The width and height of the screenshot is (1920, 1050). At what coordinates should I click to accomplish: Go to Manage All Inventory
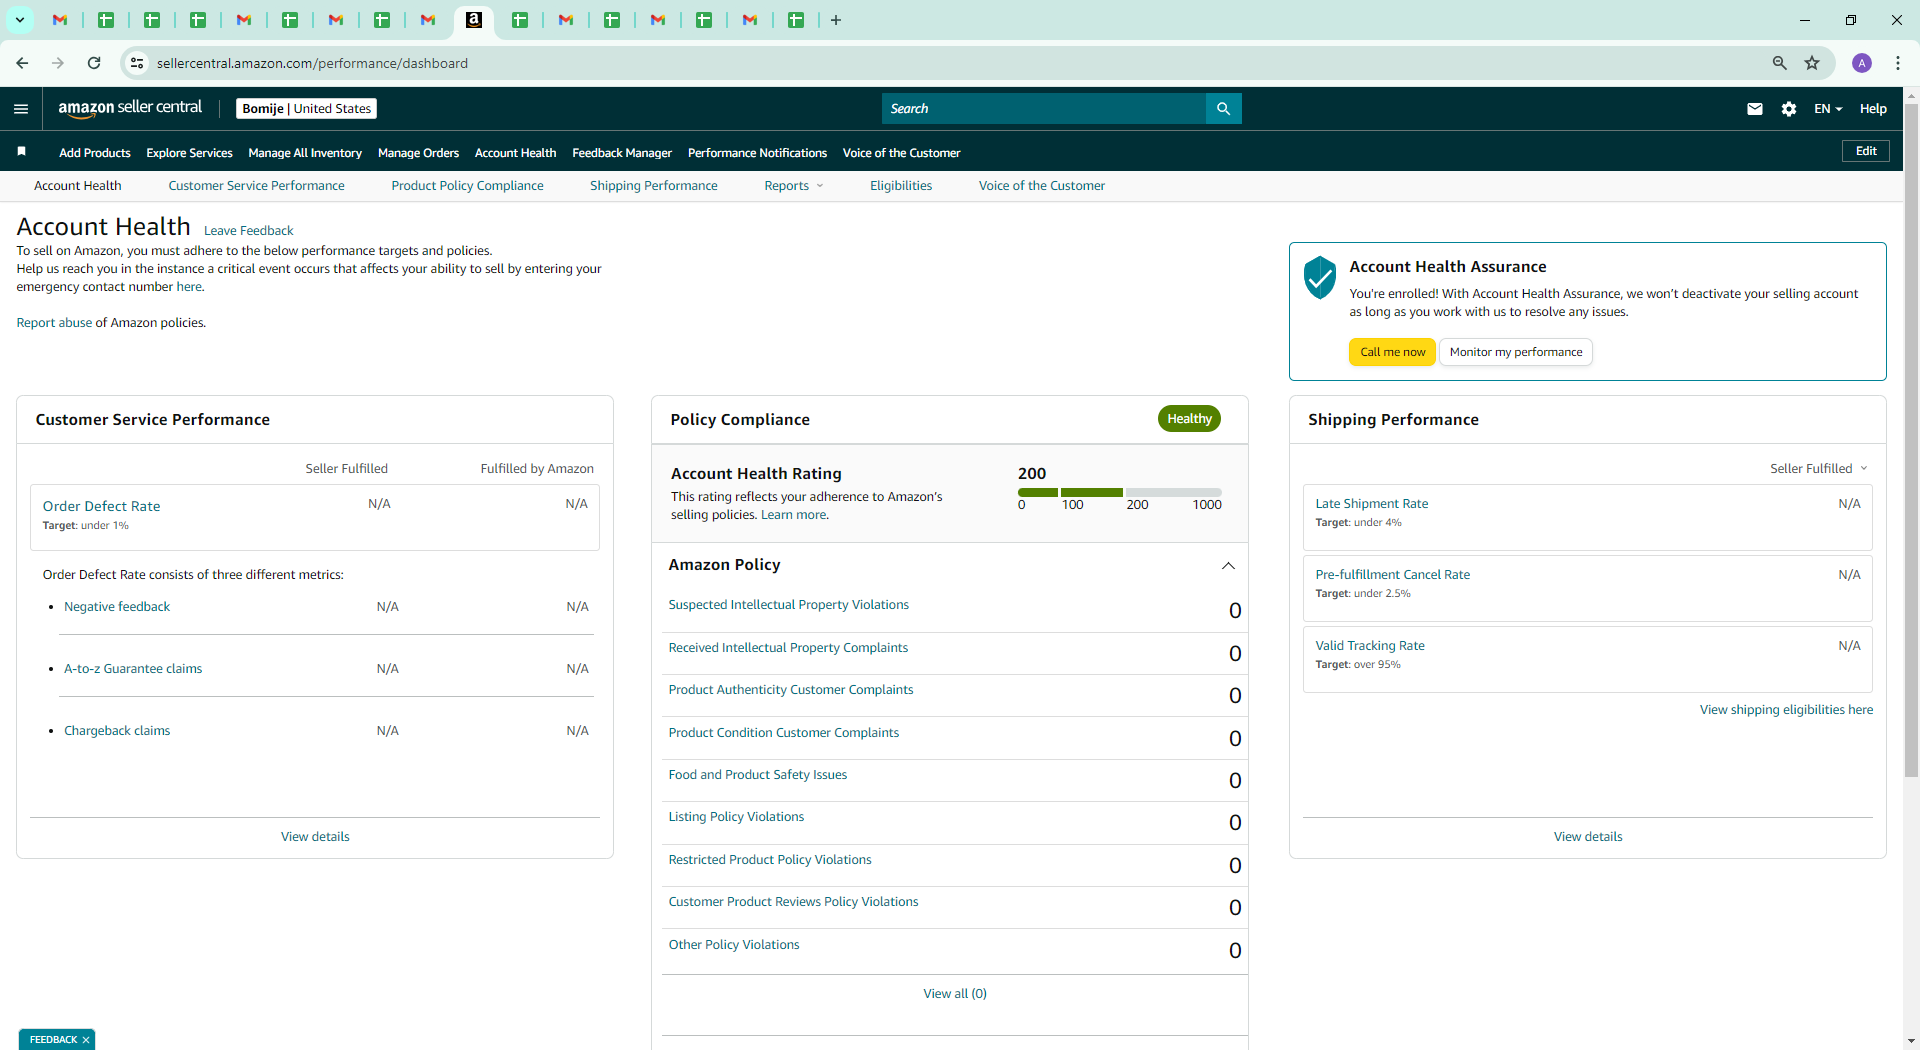[305, 153]
